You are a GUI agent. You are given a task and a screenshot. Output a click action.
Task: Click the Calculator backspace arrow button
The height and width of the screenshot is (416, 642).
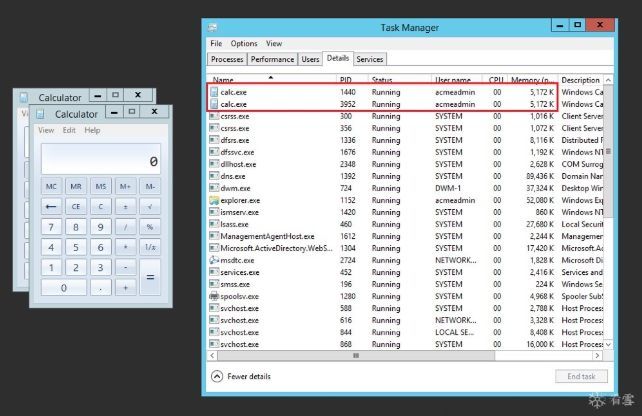(x=51, y=206)
